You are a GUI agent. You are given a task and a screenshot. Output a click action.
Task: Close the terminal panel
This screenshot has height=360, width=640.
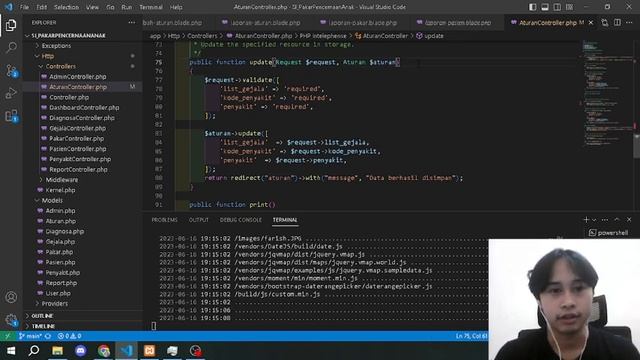pyautogui.click(x=629, y=220)
